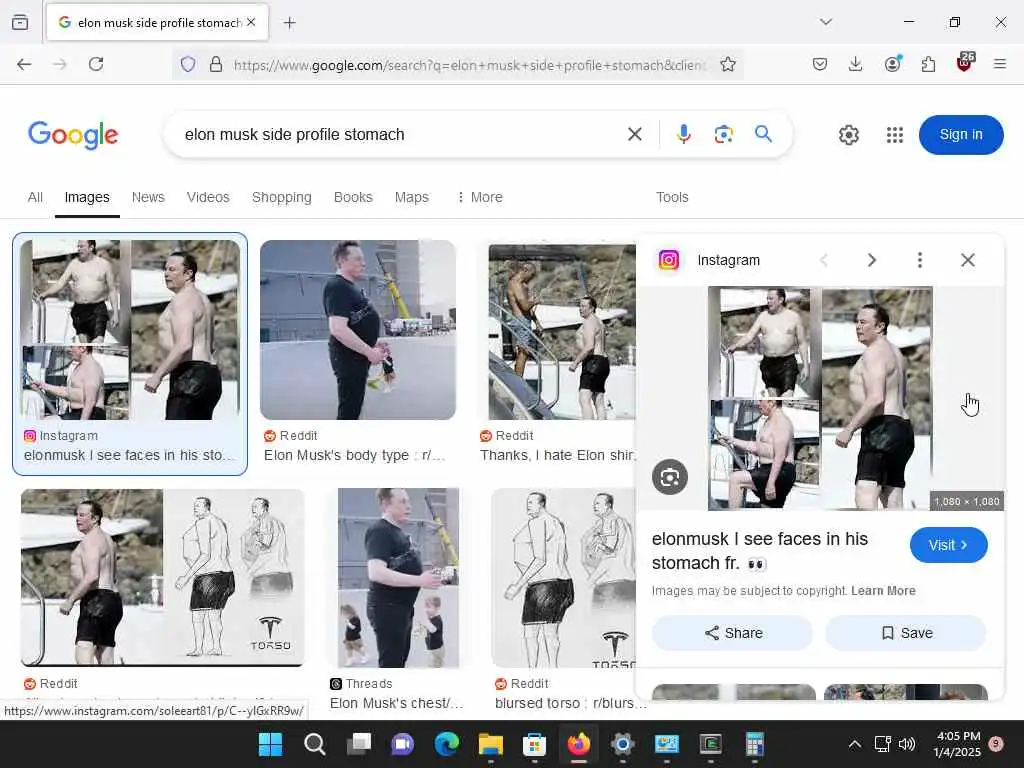The height and width of the screenshot is (768, 1024).
Task: Open the Firefox View button
Action: point(20,22)
